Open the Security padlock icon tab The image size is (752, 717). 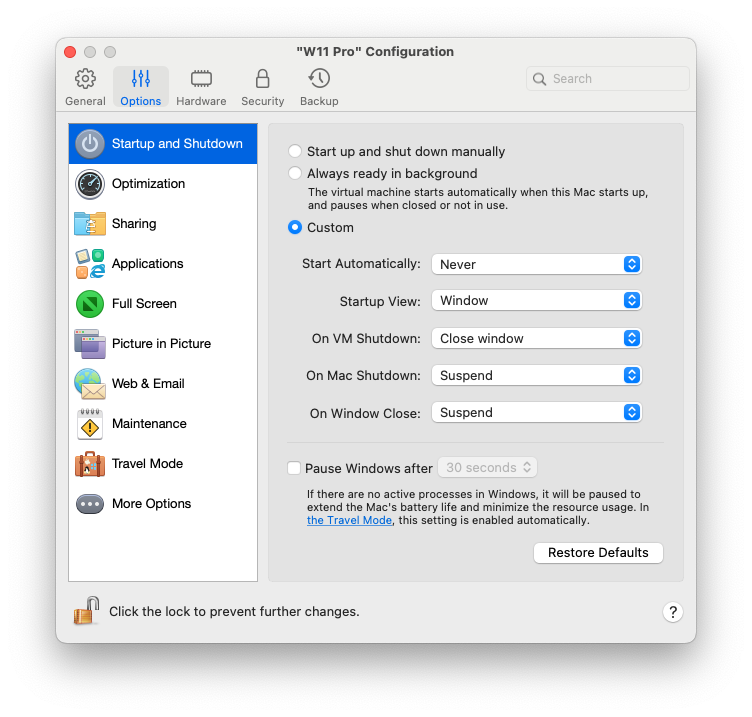click(x=262, y=79)
